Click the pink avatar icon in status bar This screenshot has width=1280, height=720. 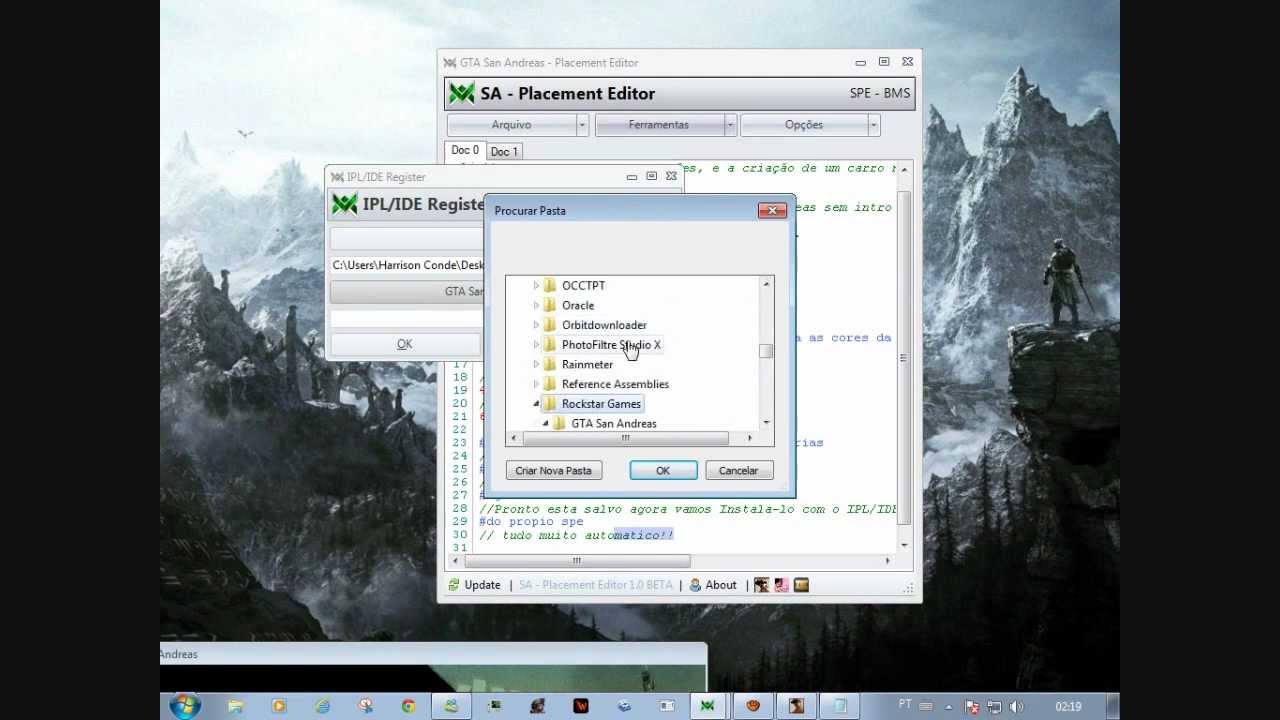point(781,585)
